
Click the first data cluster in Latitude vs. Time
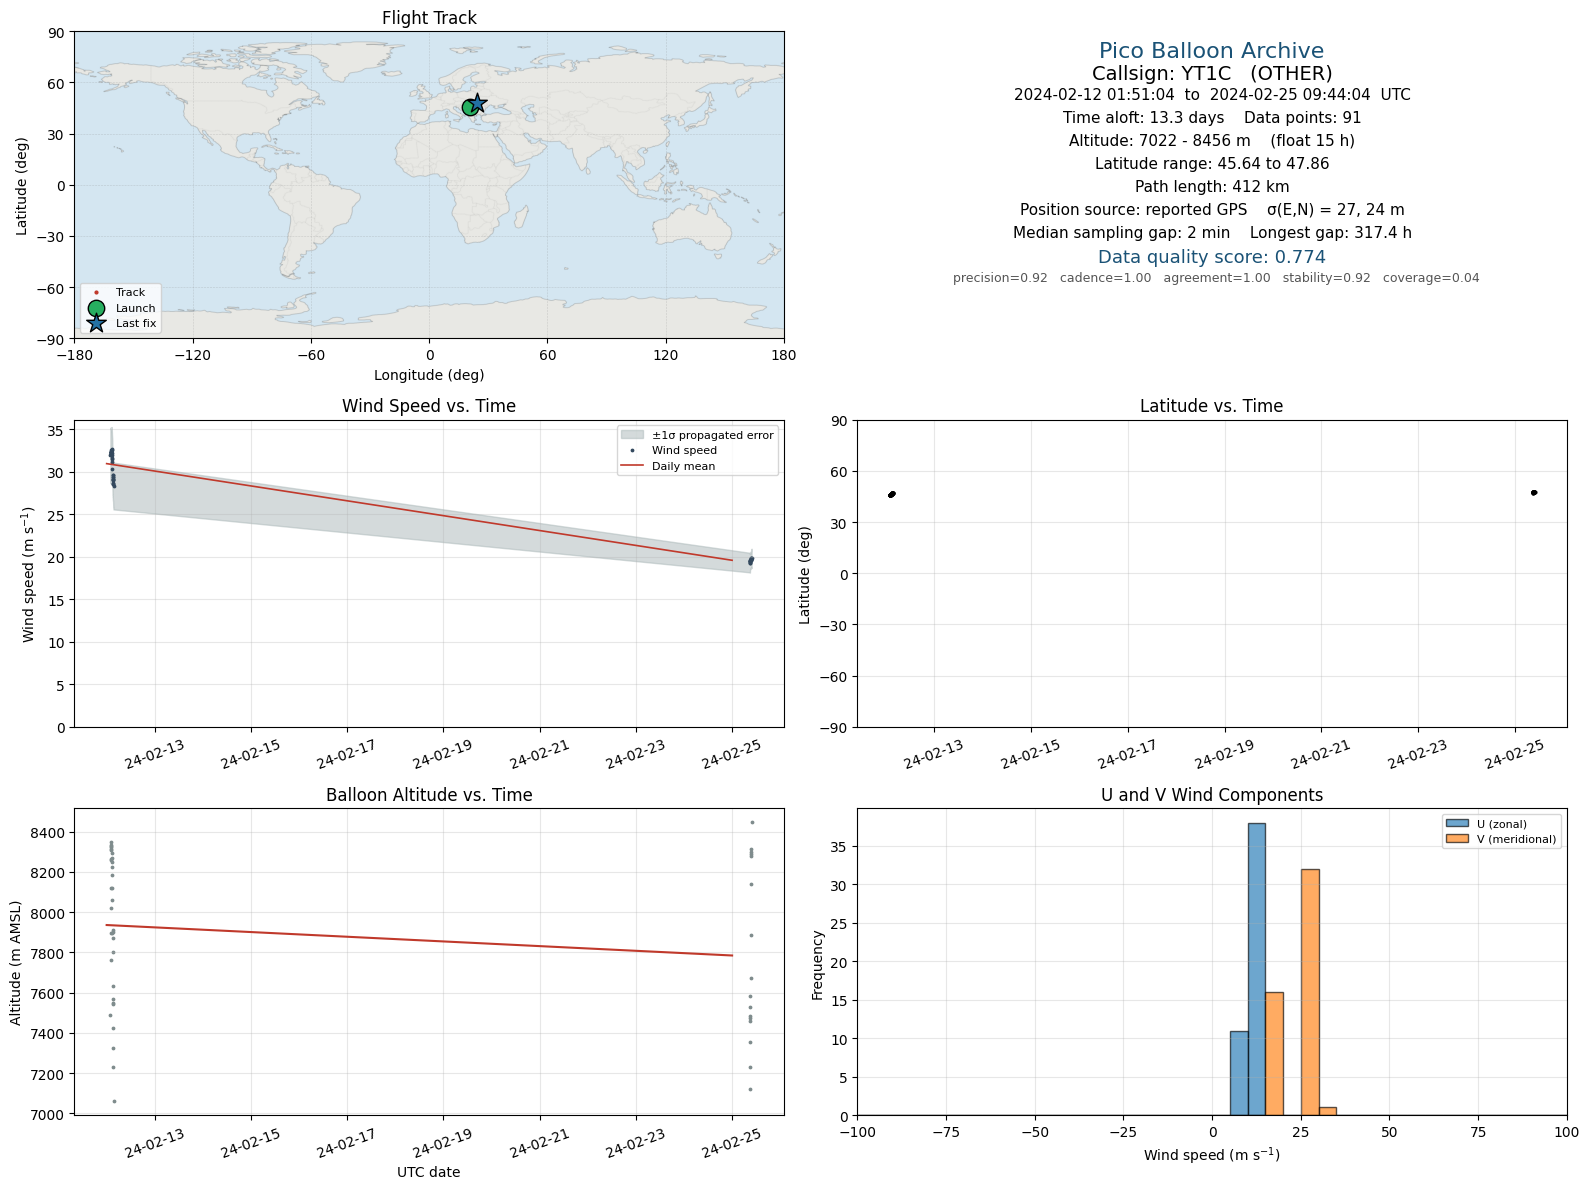point(891,494)
